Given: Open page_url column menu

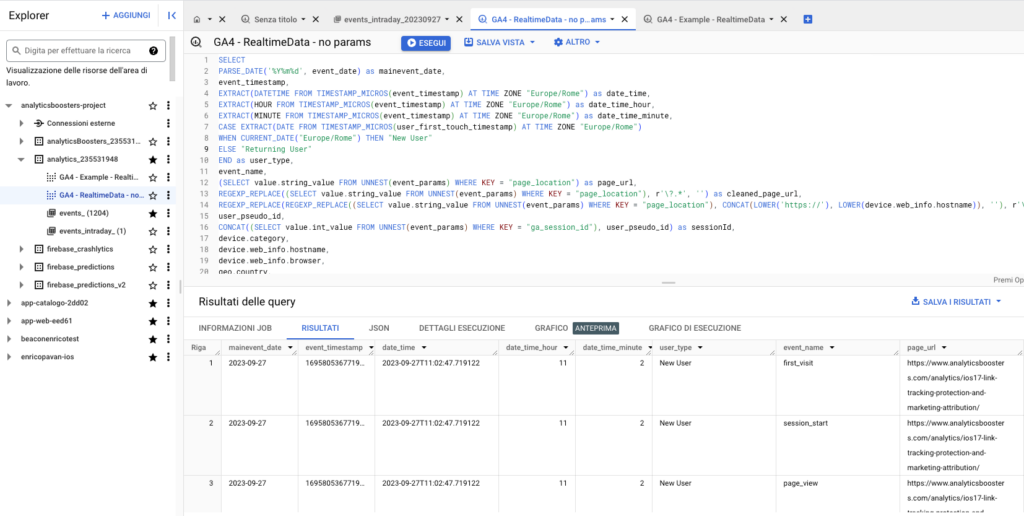Looking at the screenshot, I should [944, 347].
